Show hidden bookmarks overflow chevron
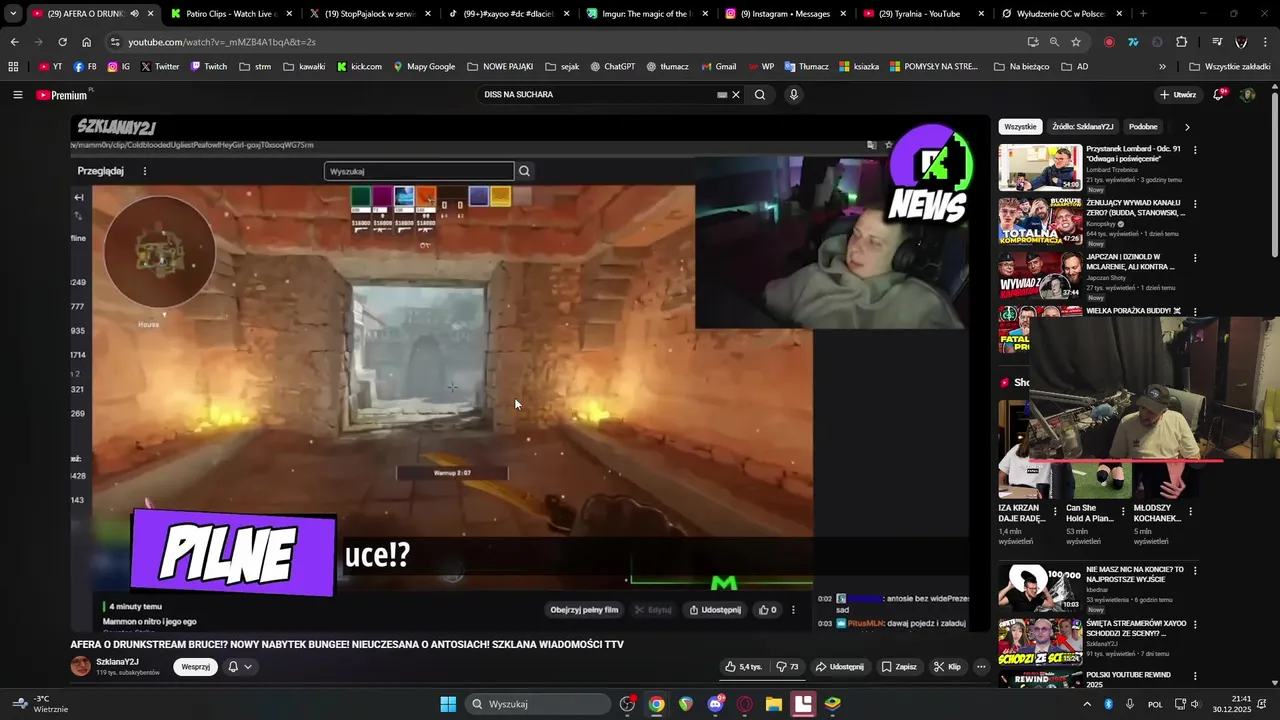1280x720 pixels. (x=1162, y=67)
